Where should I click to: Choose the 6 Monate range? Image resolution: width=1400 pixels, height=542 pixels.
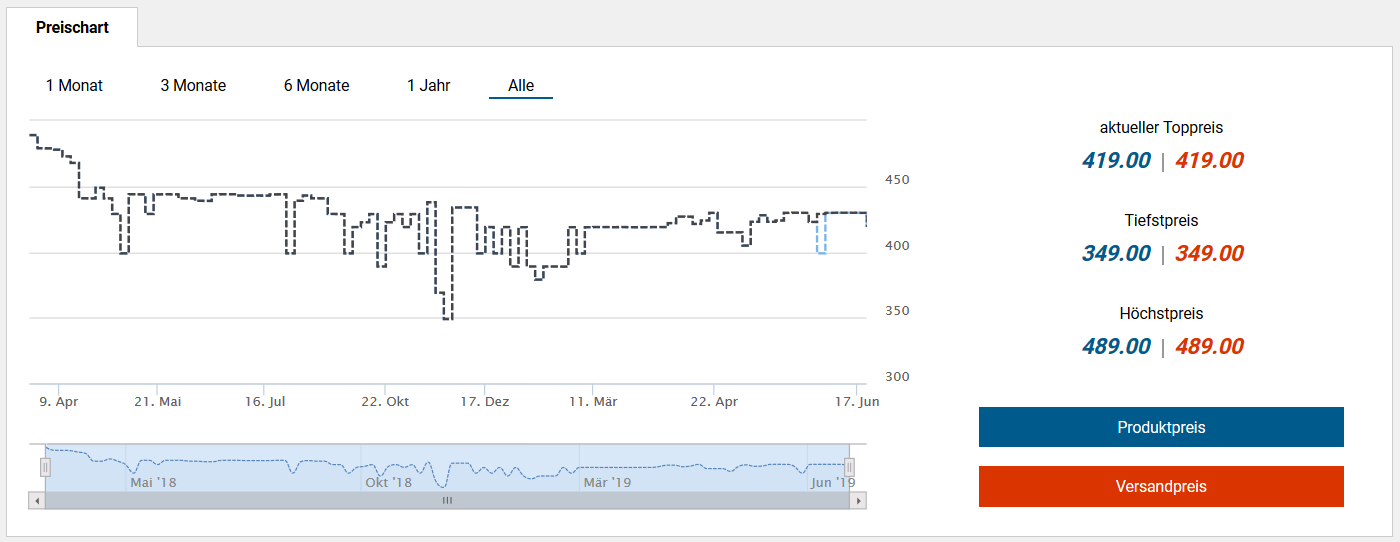point(316,86)
